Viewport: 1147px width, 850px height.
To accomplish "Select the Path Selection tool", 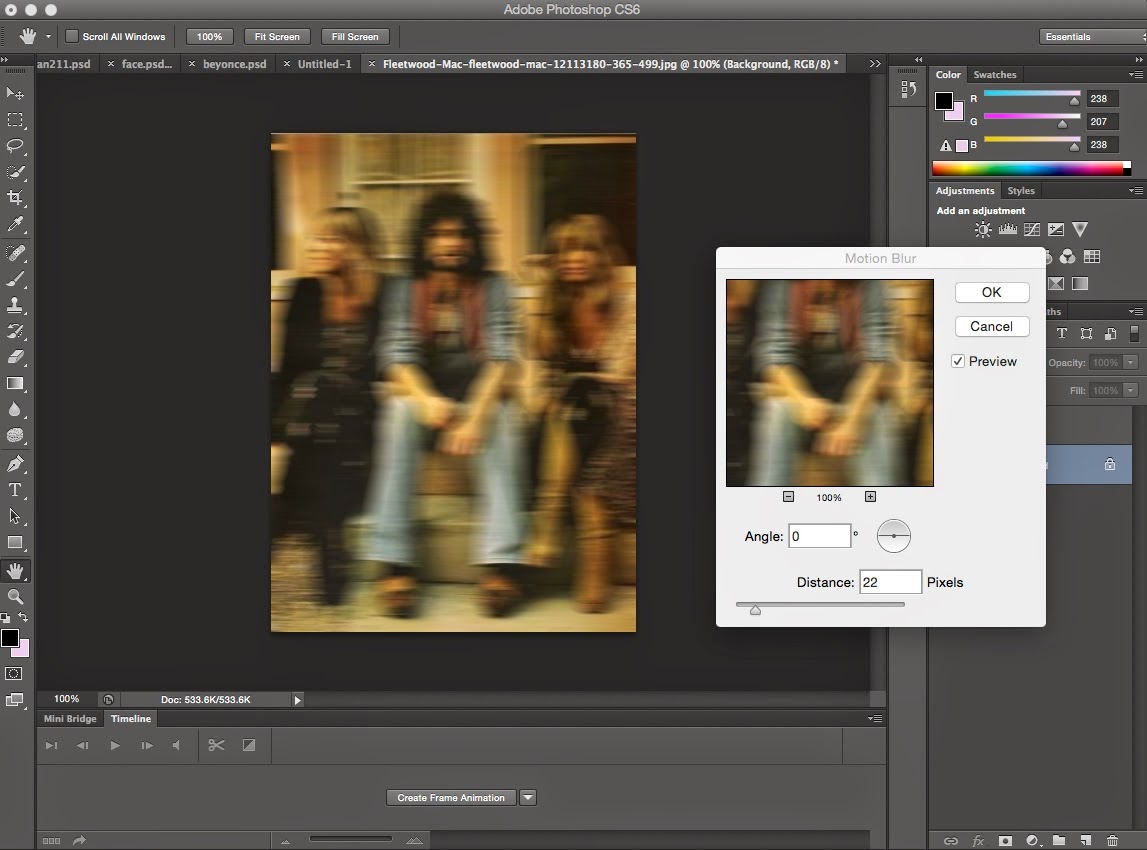I will 15,516.
